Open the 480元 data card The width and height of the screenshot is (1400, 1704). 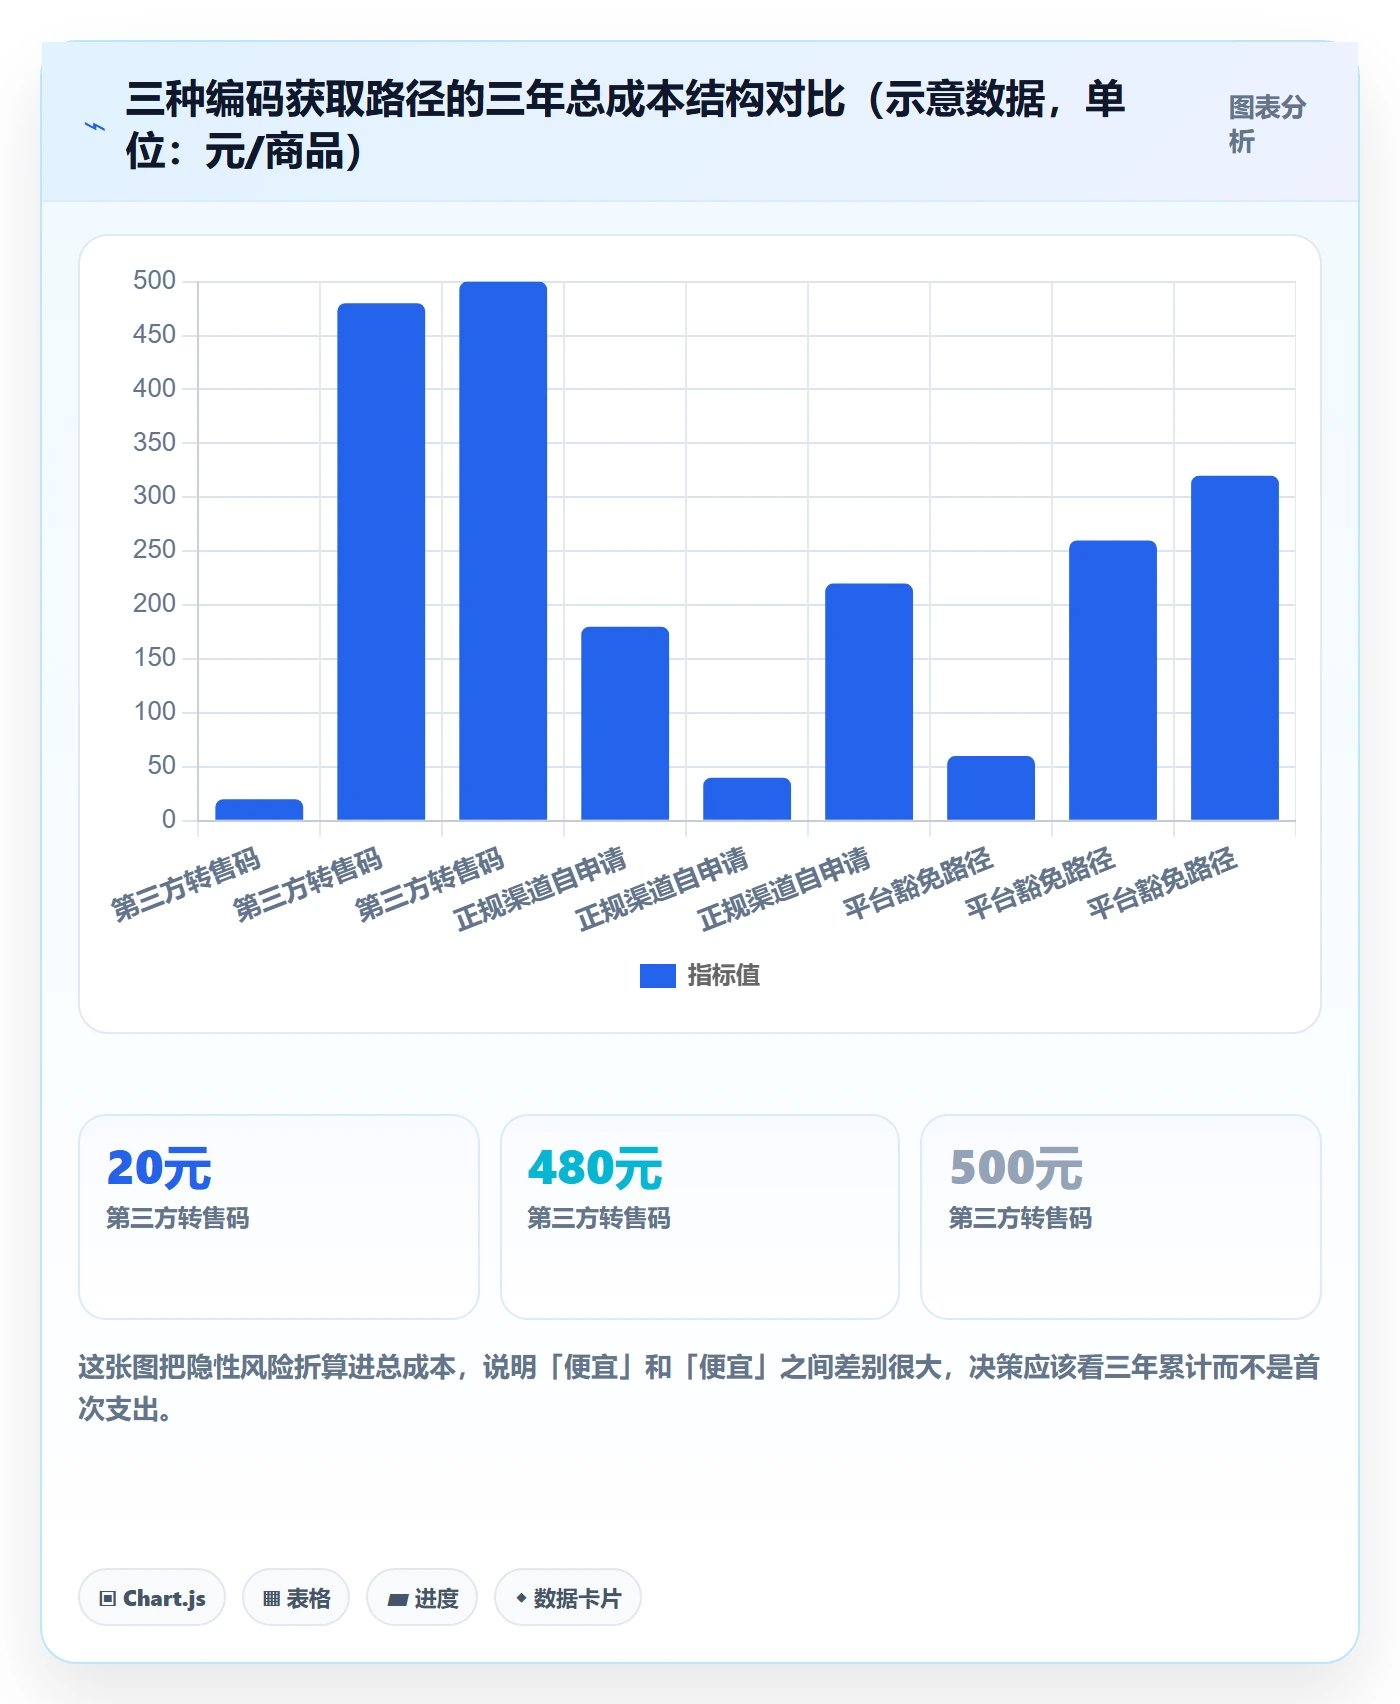coord(700,1217)
